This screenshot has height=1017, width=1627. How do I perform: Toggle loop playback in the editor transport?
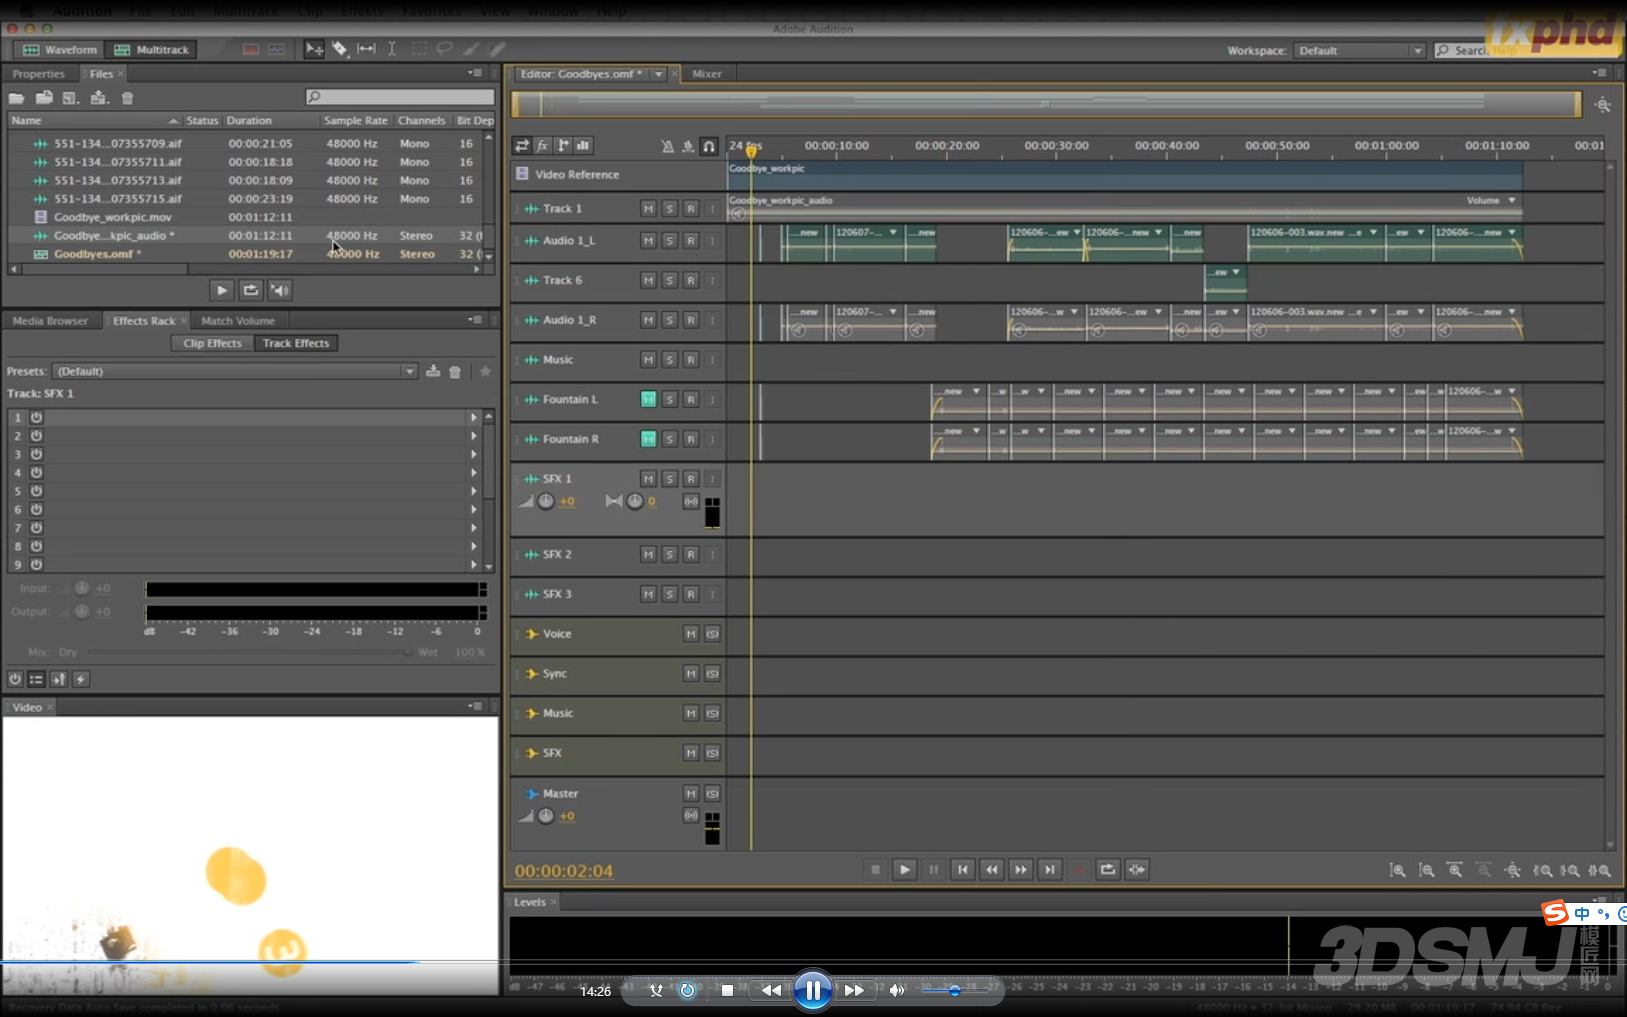tap(1107, 870)
